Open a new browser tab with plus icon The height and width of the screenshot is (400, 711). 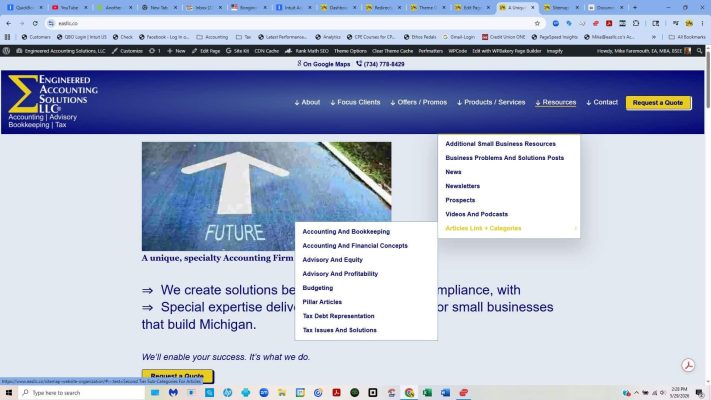coord(635,7)
